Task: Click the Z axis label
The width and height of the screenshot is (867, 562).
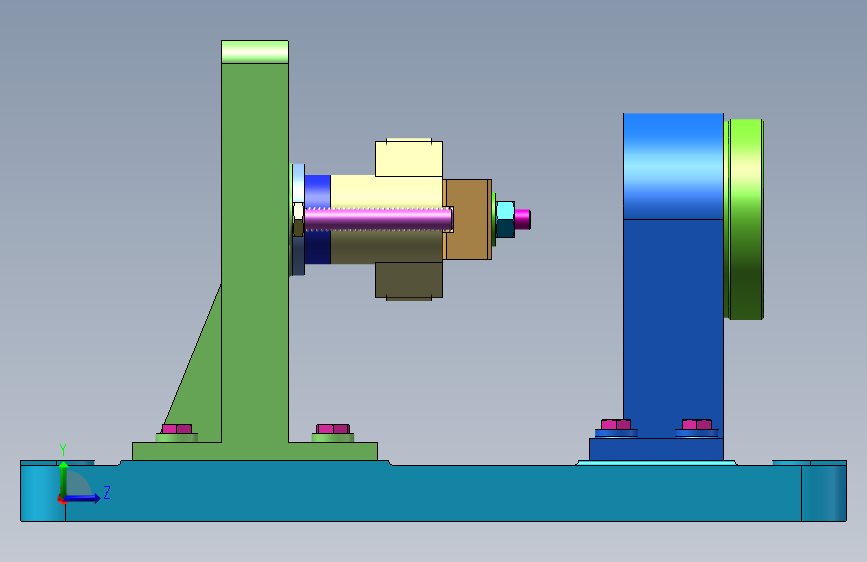Action: click(107, 492)
